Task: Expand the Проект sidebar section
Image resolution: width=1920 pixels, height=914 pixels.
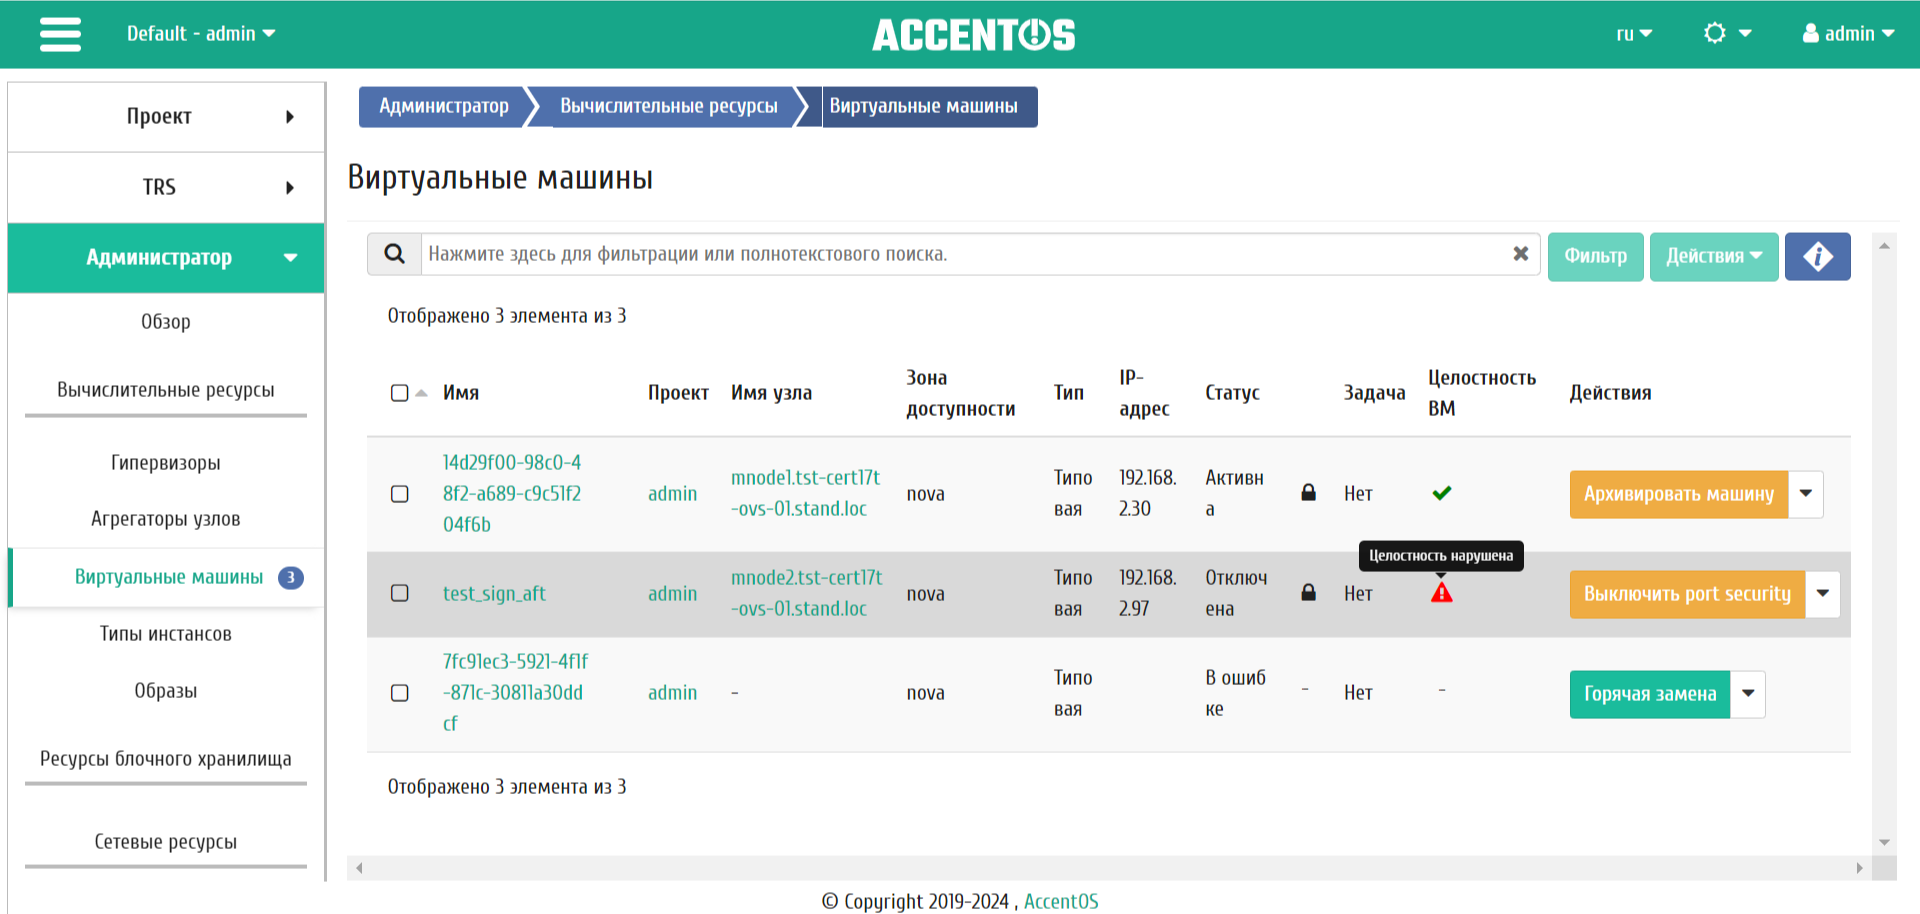Action: click(166, 117)
